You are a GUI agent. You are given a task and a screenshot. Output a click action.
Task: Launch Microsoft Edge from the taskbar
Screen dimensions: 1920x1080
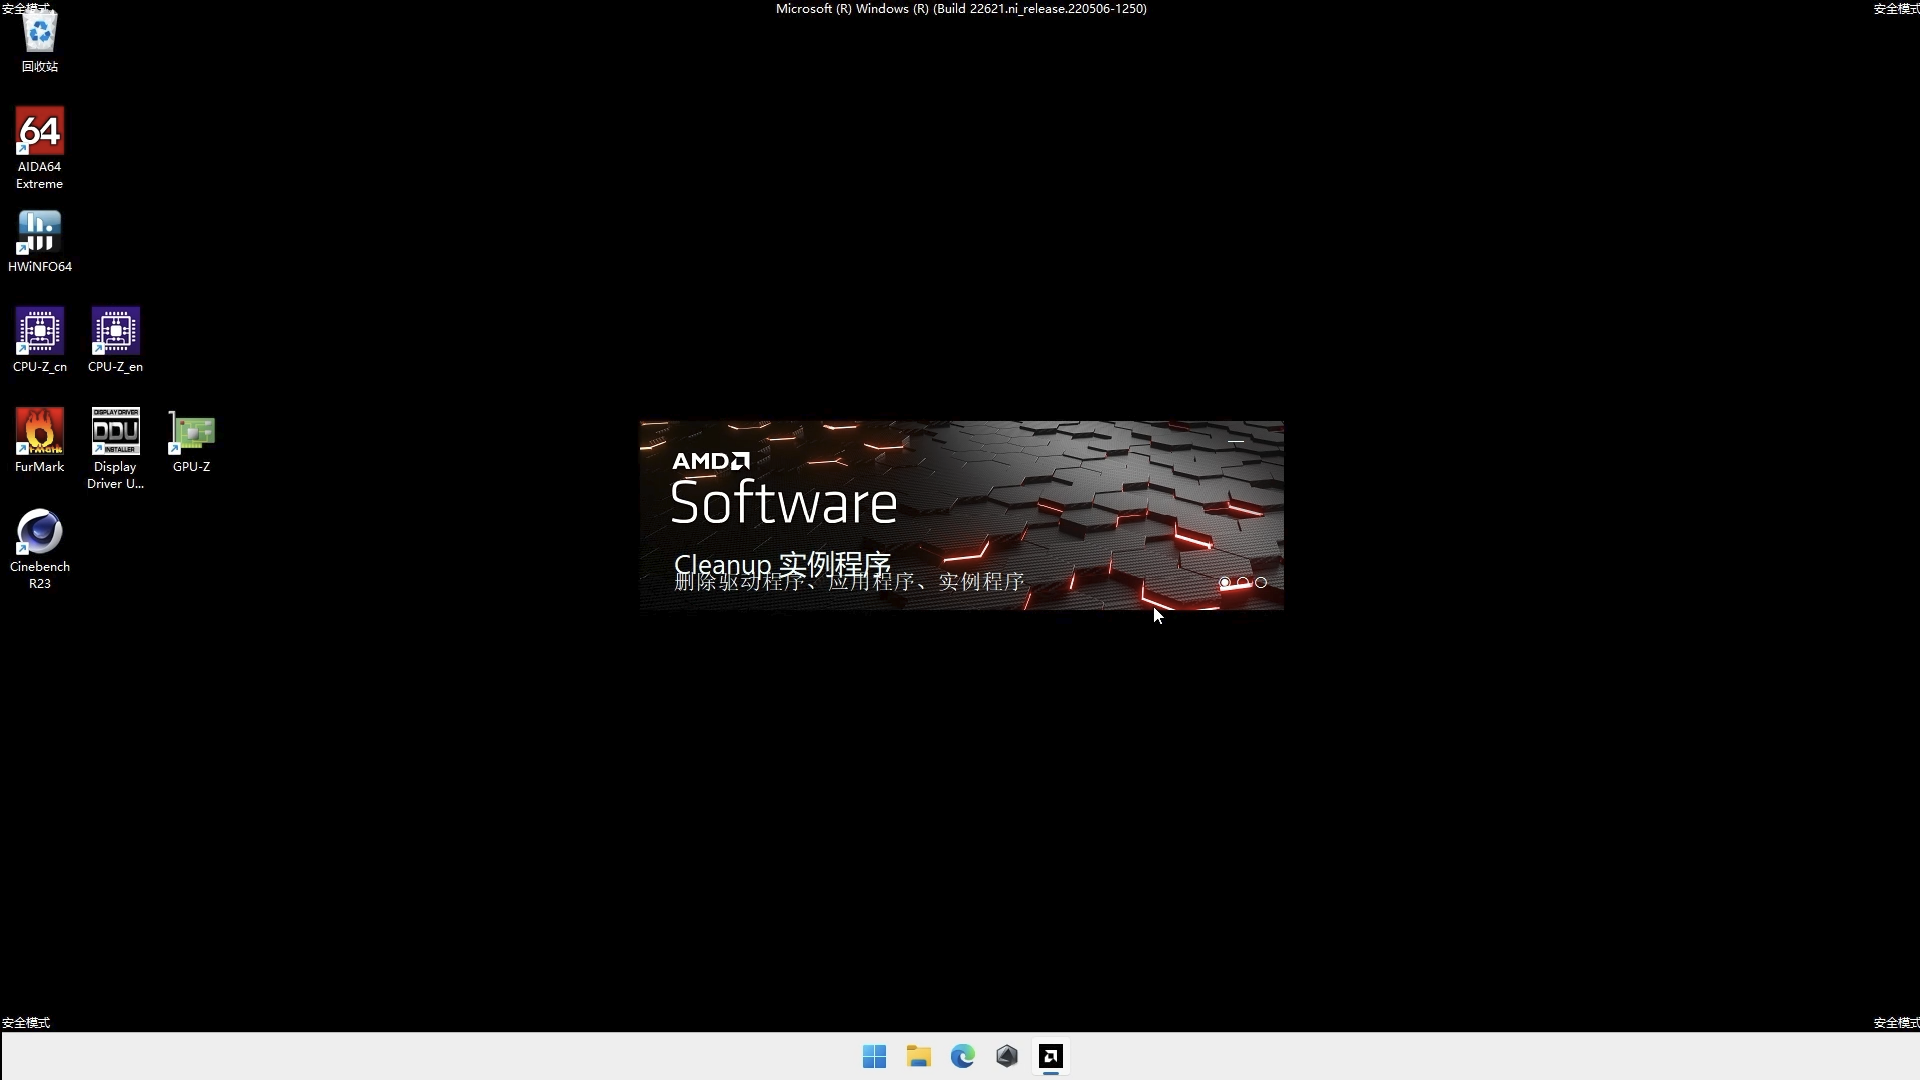(x=962, y=1055)
